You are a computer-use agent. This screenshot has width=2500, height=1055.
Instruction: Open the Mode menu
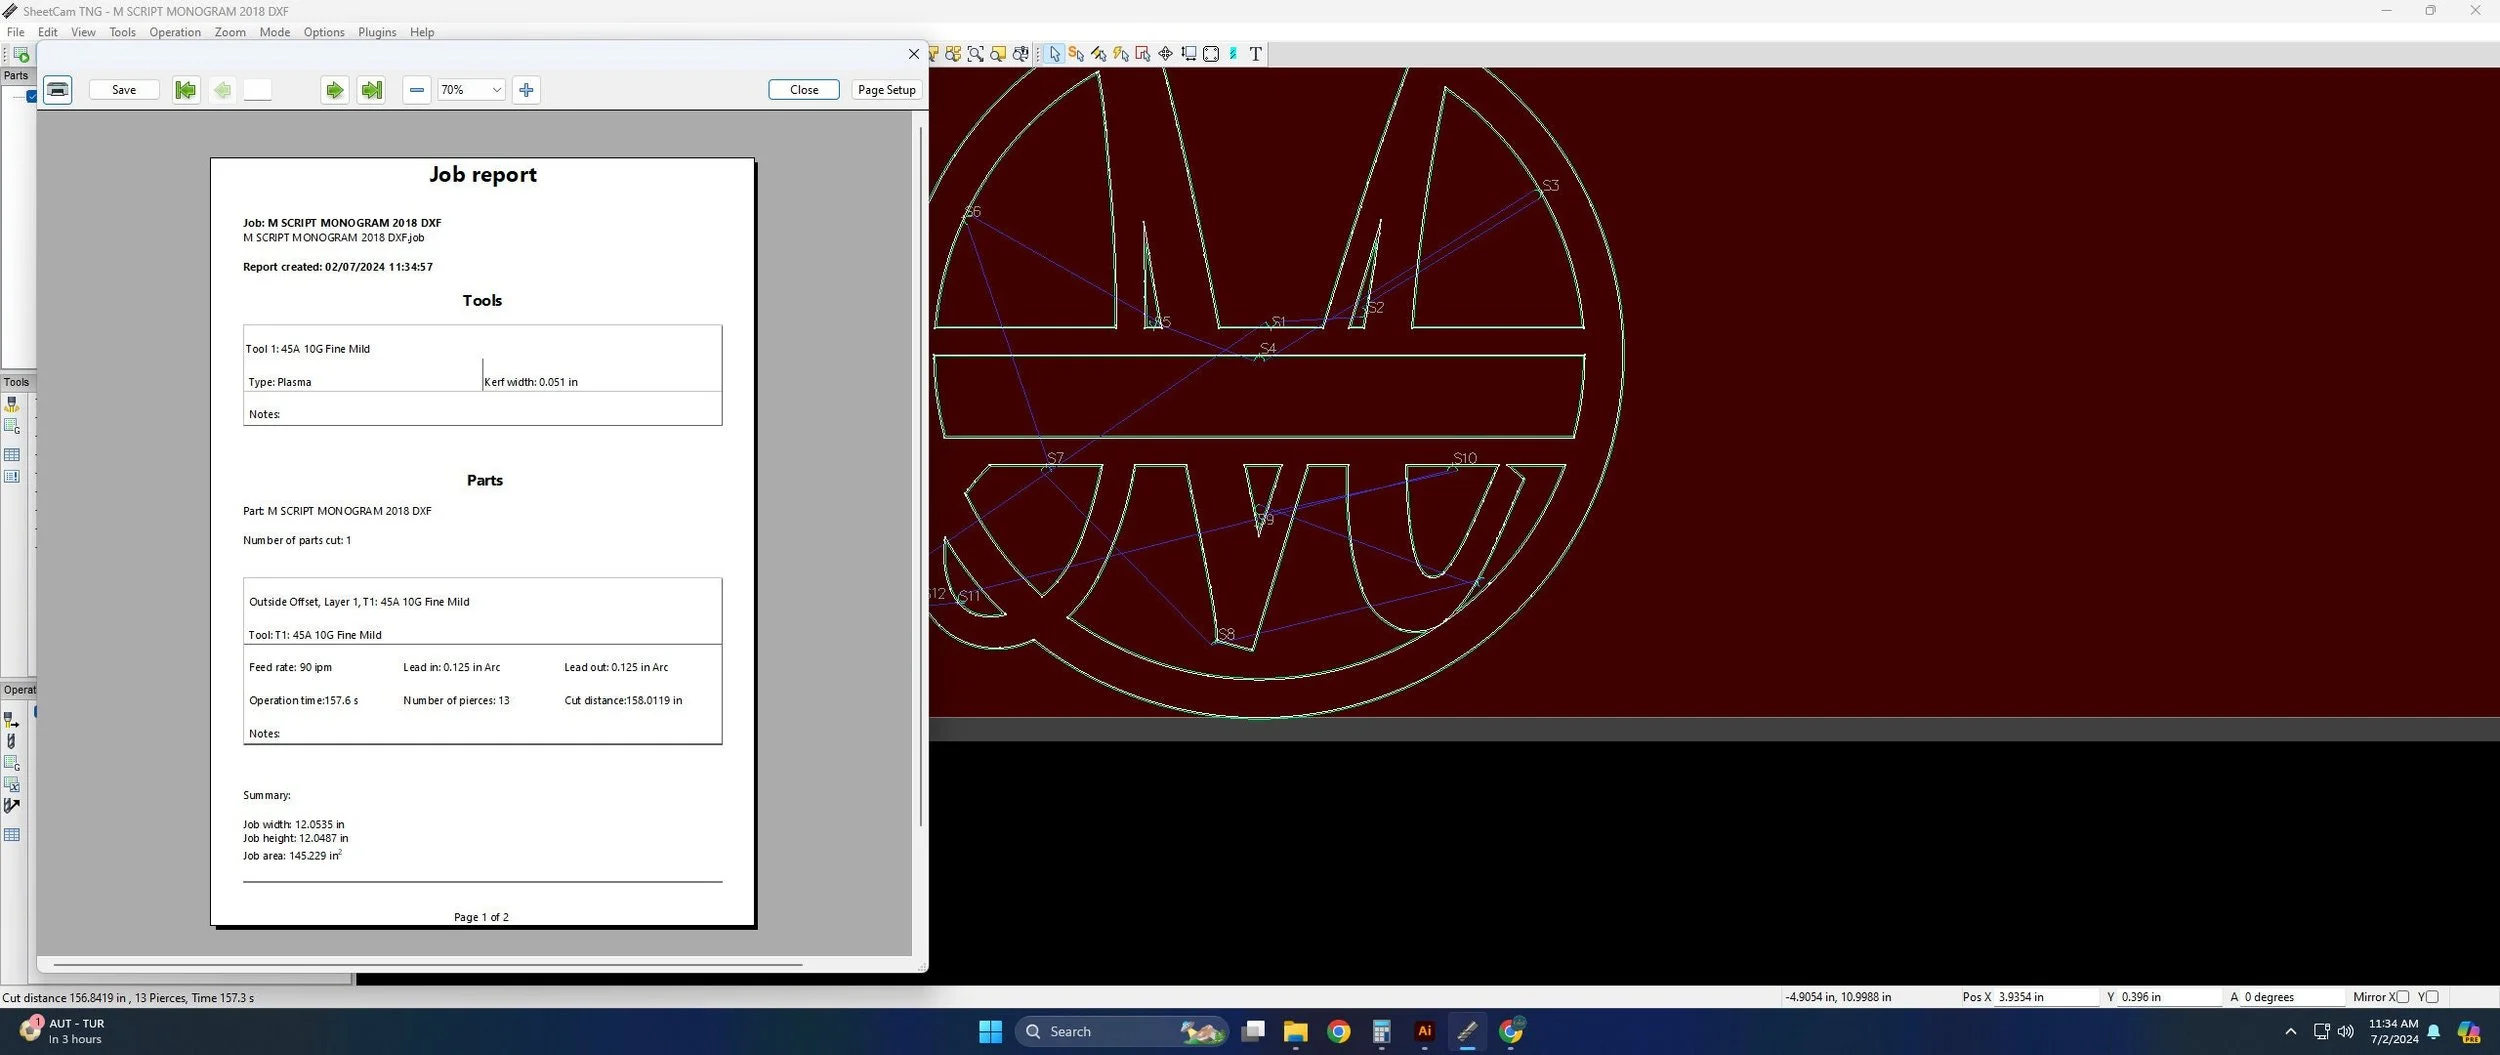[275, 32]
